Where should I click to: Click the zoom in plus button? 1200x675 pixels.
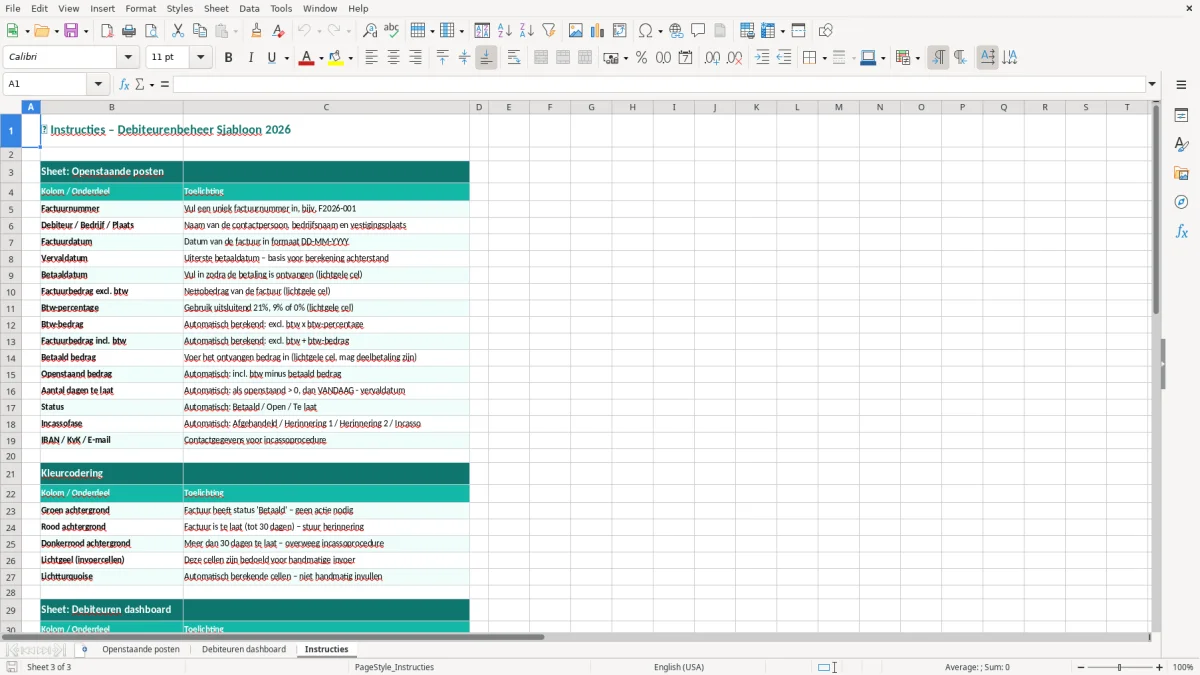coord(1160,667)
